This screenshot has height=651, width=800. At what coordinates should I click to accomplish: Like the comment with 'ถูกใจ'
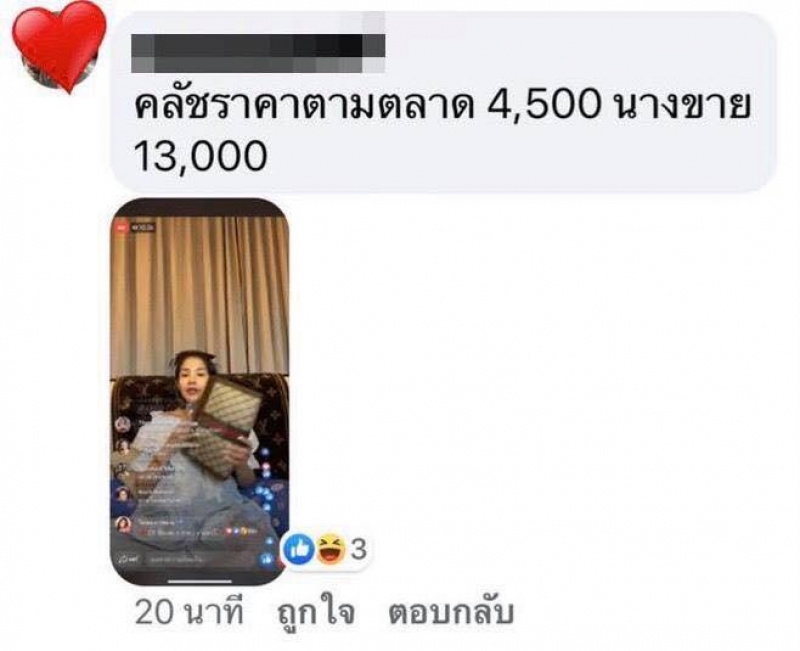316,612
